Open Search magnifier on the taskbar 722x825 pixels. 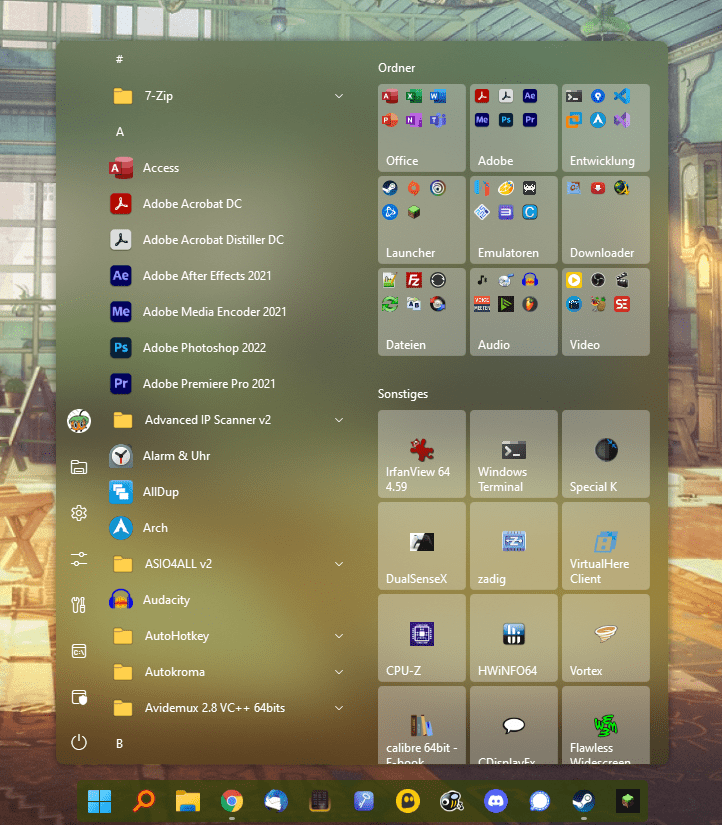click(143, 801)
